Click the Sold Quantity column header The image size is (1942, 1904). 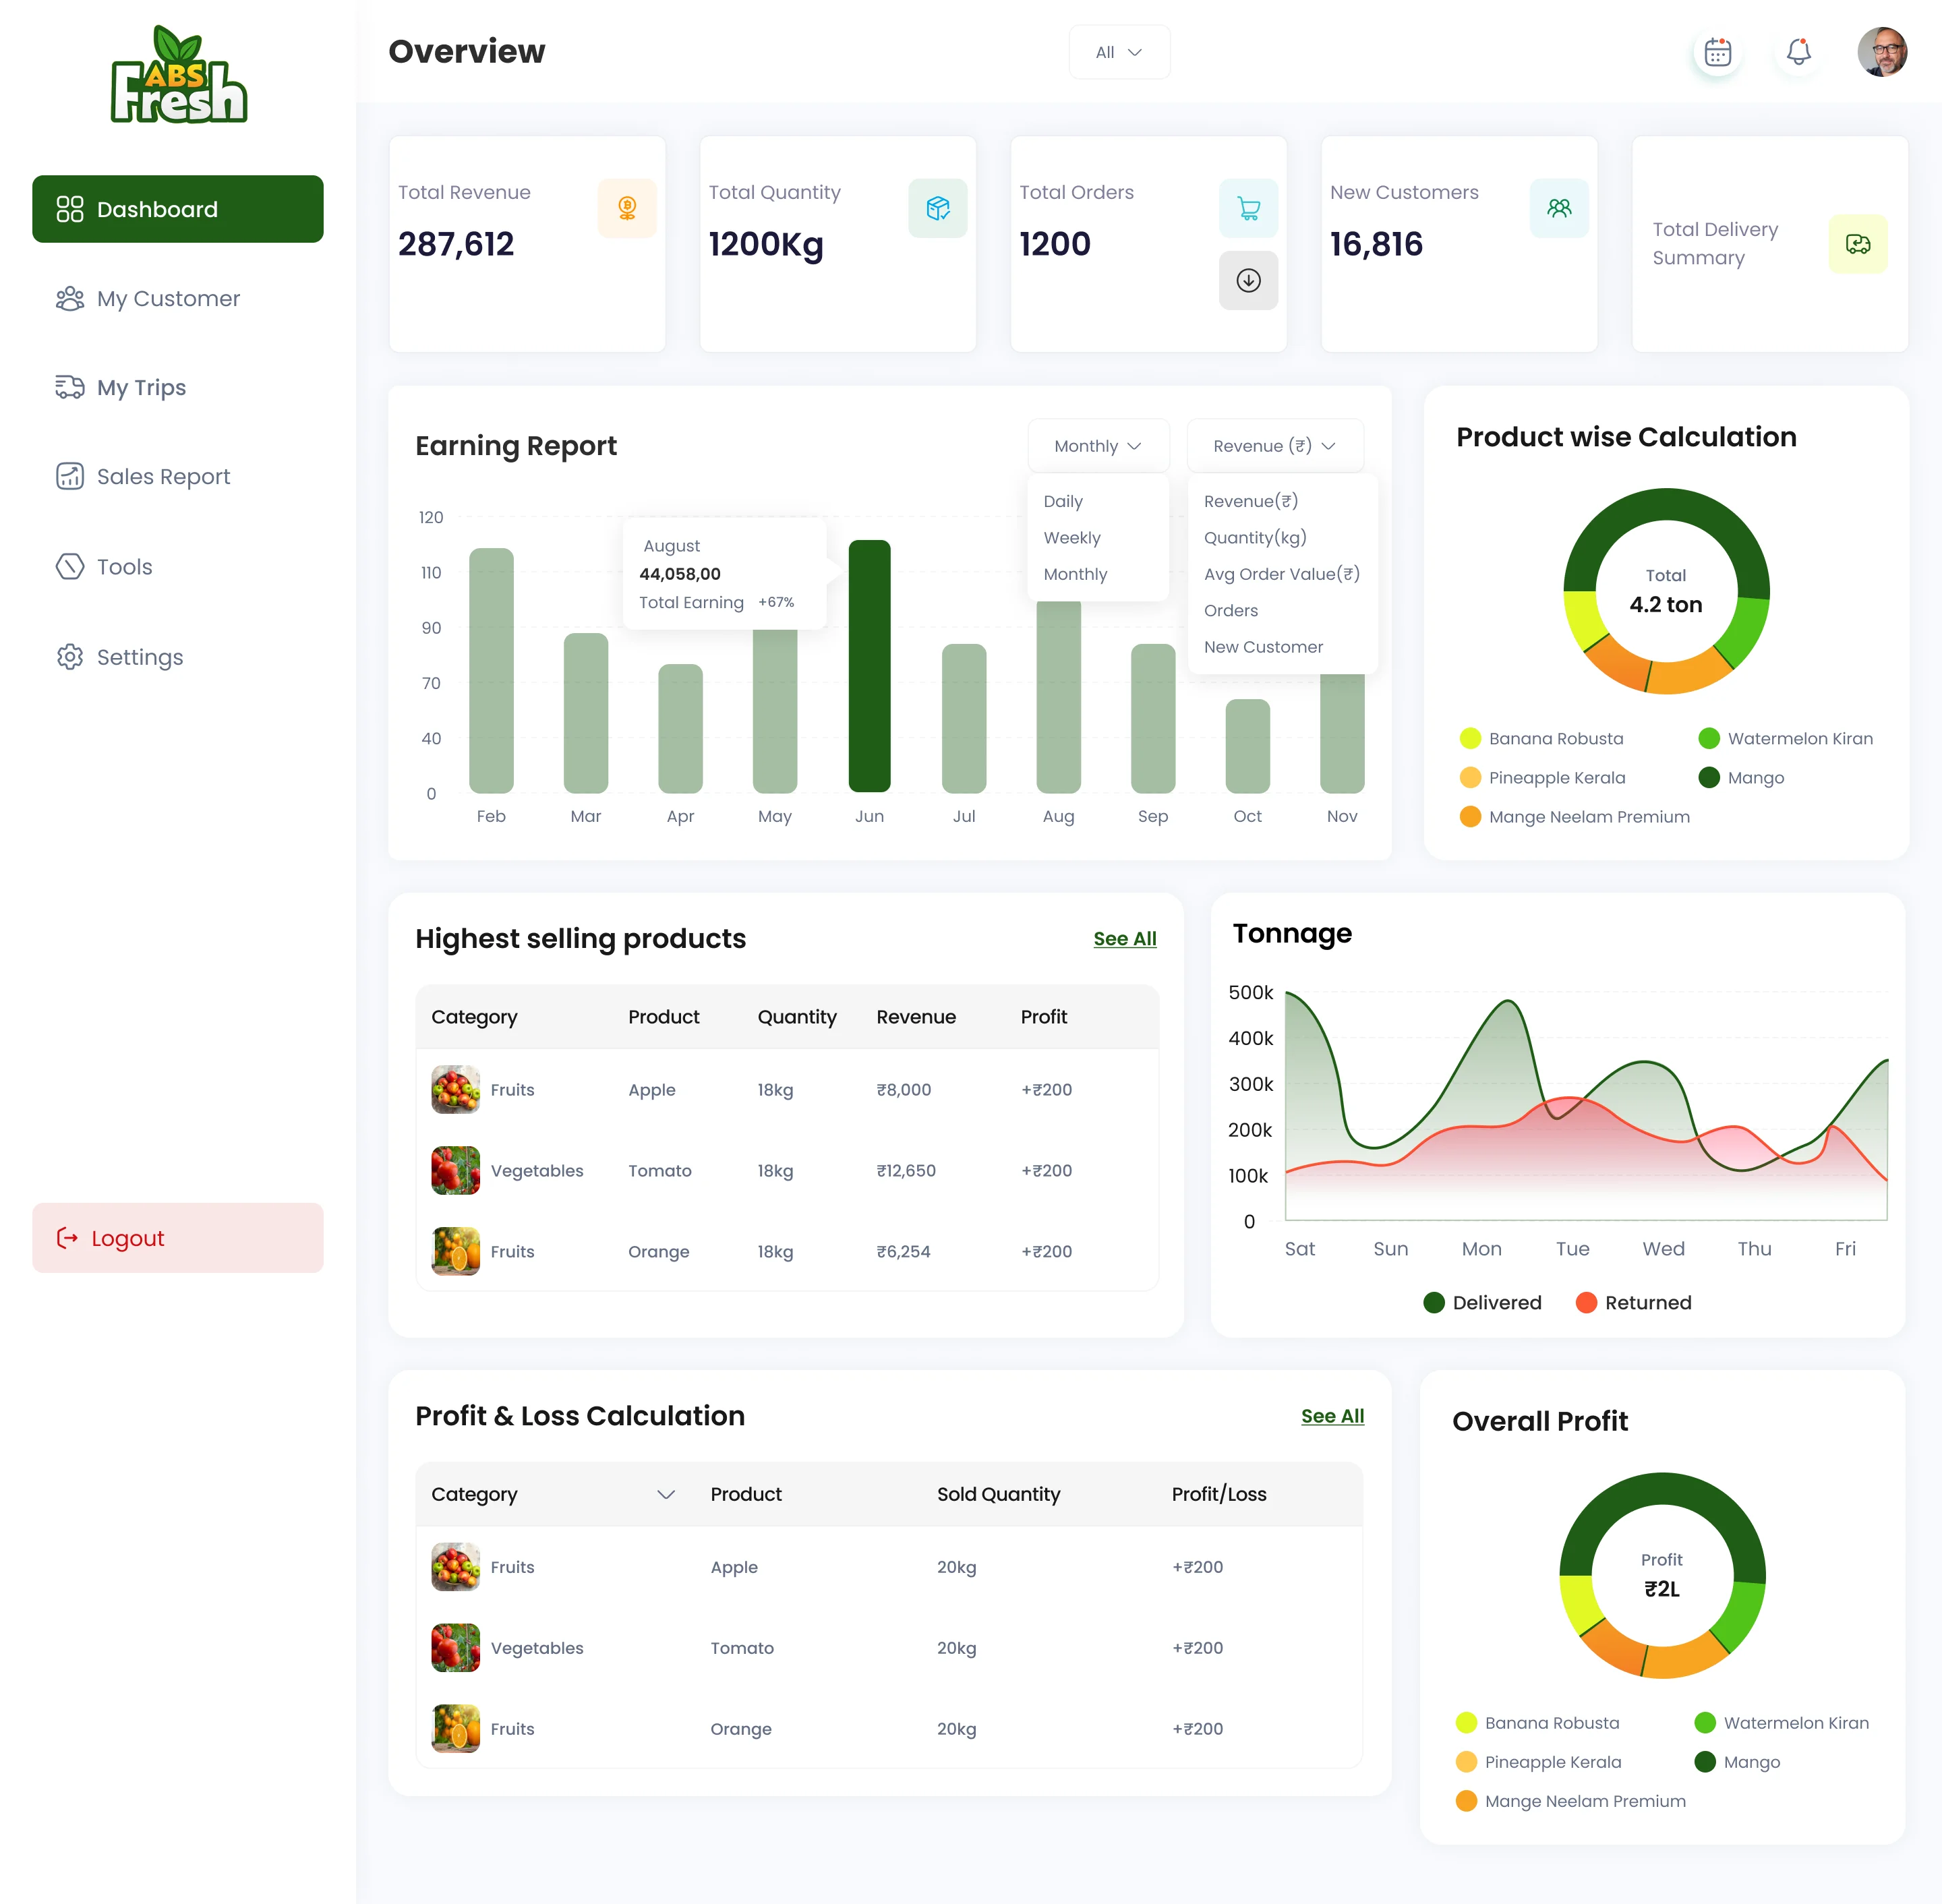[x=998, y=1494]
